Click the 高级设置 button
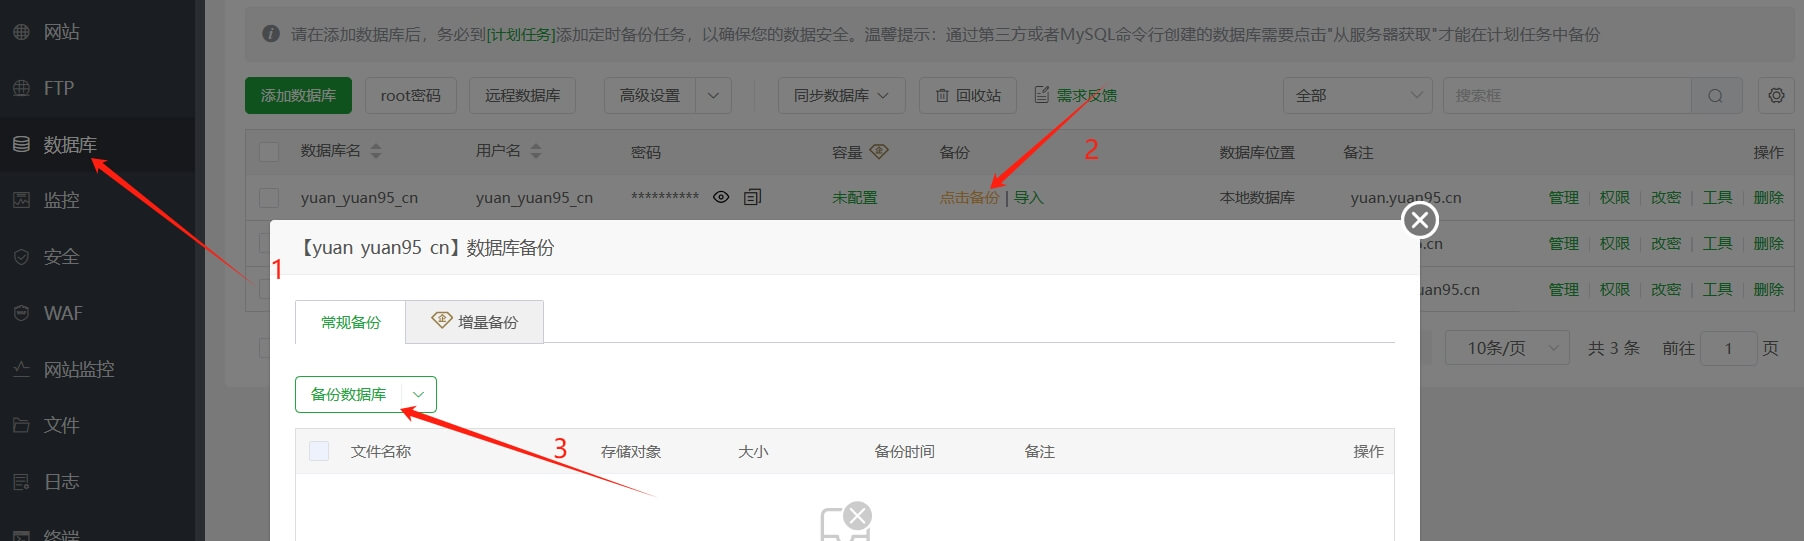This screenshot has width=1804, height=541. tap(650, 95)
